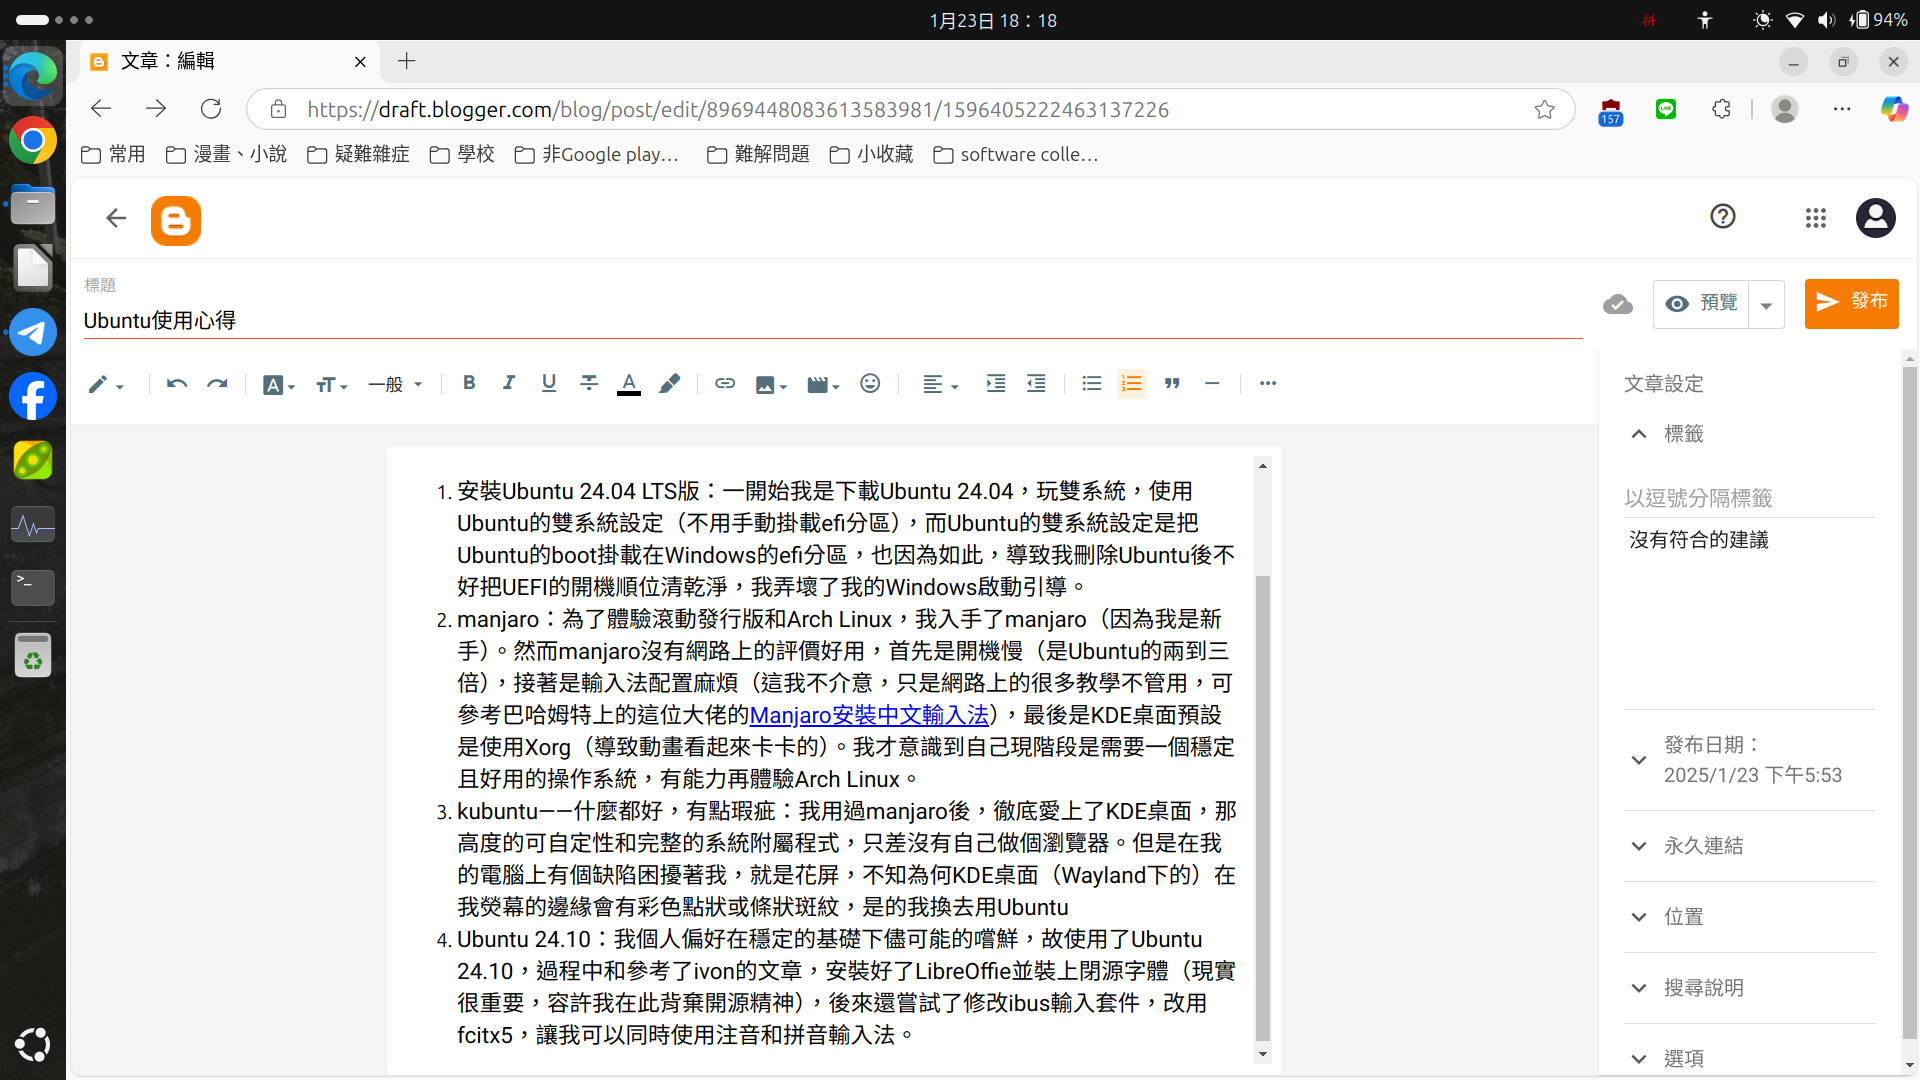Viewport: 1920px width, 1080px height.
Task: Open the Google apps grid
Action: click(1816, 218)
